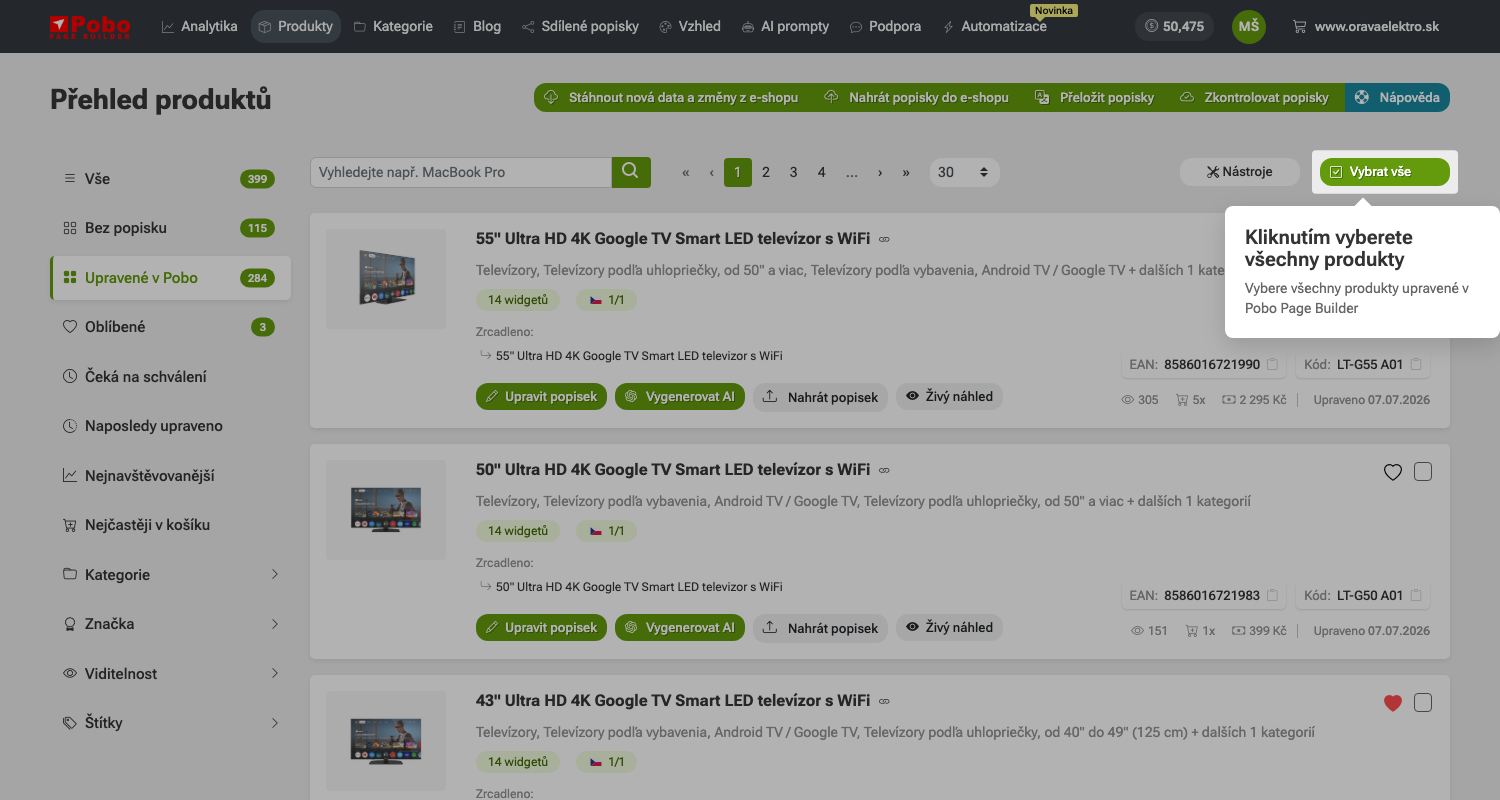Select Oblíbené filter with heart icon
Viewport: 1500px width, 800px height.
[170, 327]
